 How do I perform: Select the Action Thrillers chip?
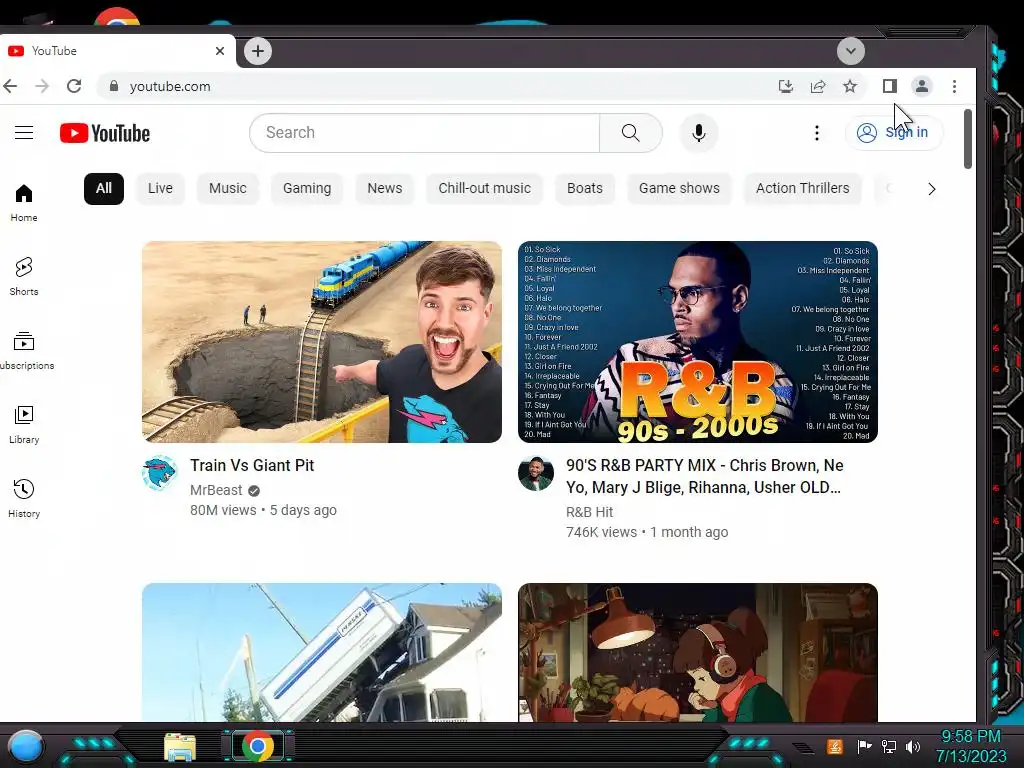pyautogui.click(x=803, y=189)
